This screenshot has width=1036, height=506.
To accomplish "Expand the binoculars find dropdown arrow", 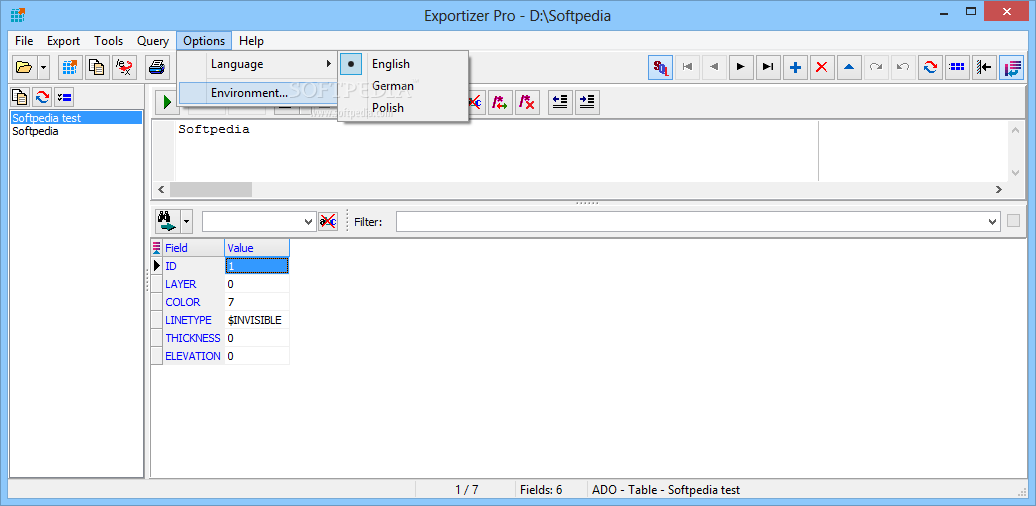I will [x=186, y=221].
